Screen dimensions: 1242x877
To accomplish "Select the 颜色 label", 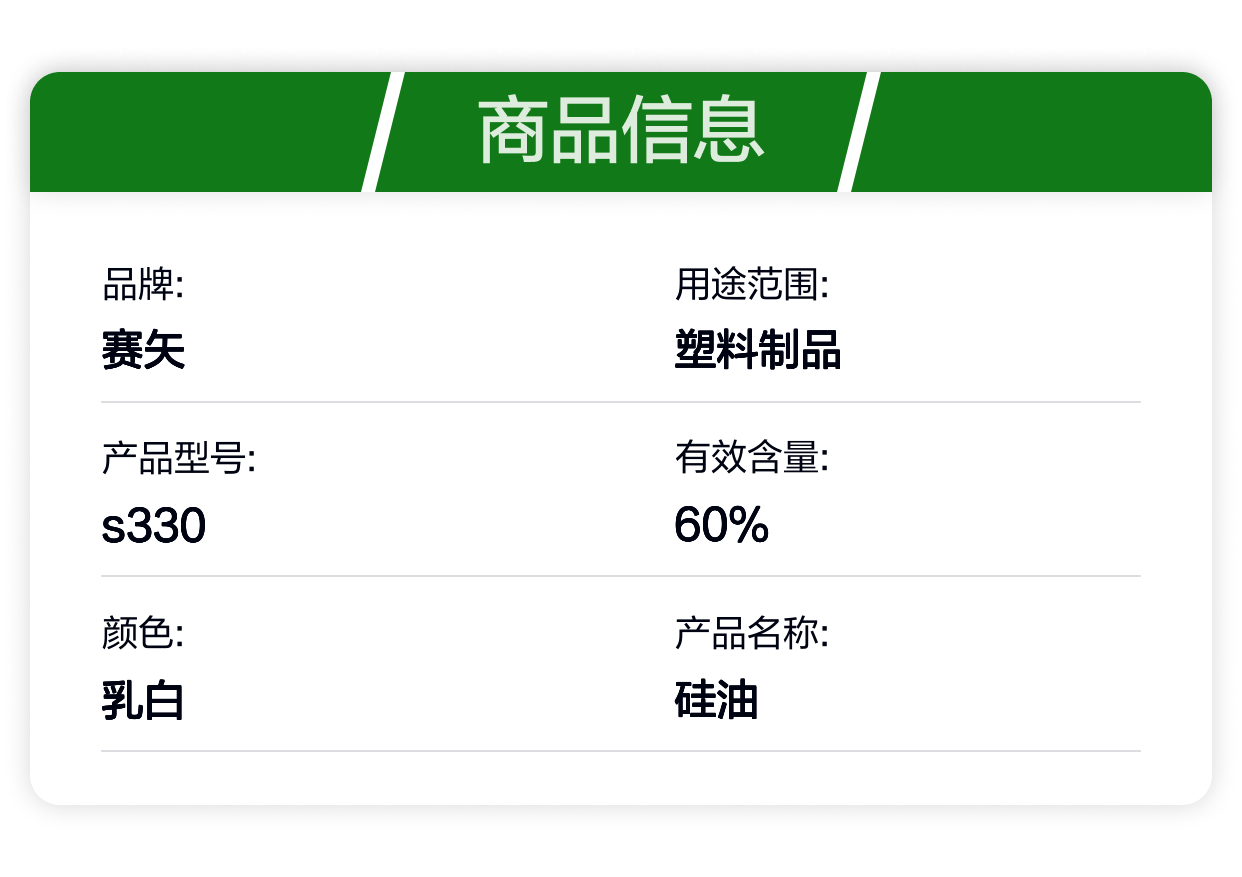I will pyautogui.click(x=143, y=634).
